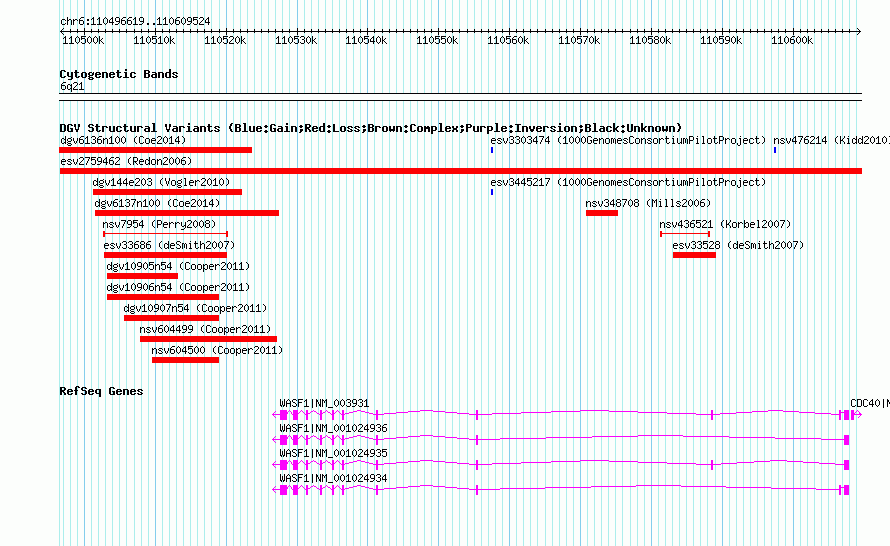
Task: Click the blue gain marker under esv3303474
Action: coord(492,150)
